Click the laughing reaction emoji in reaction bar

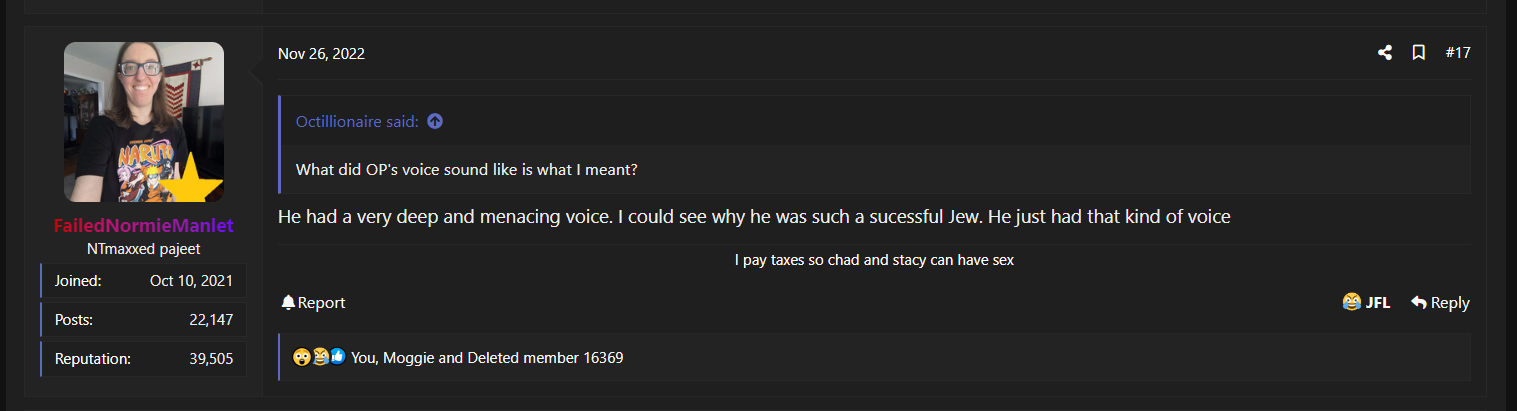coord(319,357)
